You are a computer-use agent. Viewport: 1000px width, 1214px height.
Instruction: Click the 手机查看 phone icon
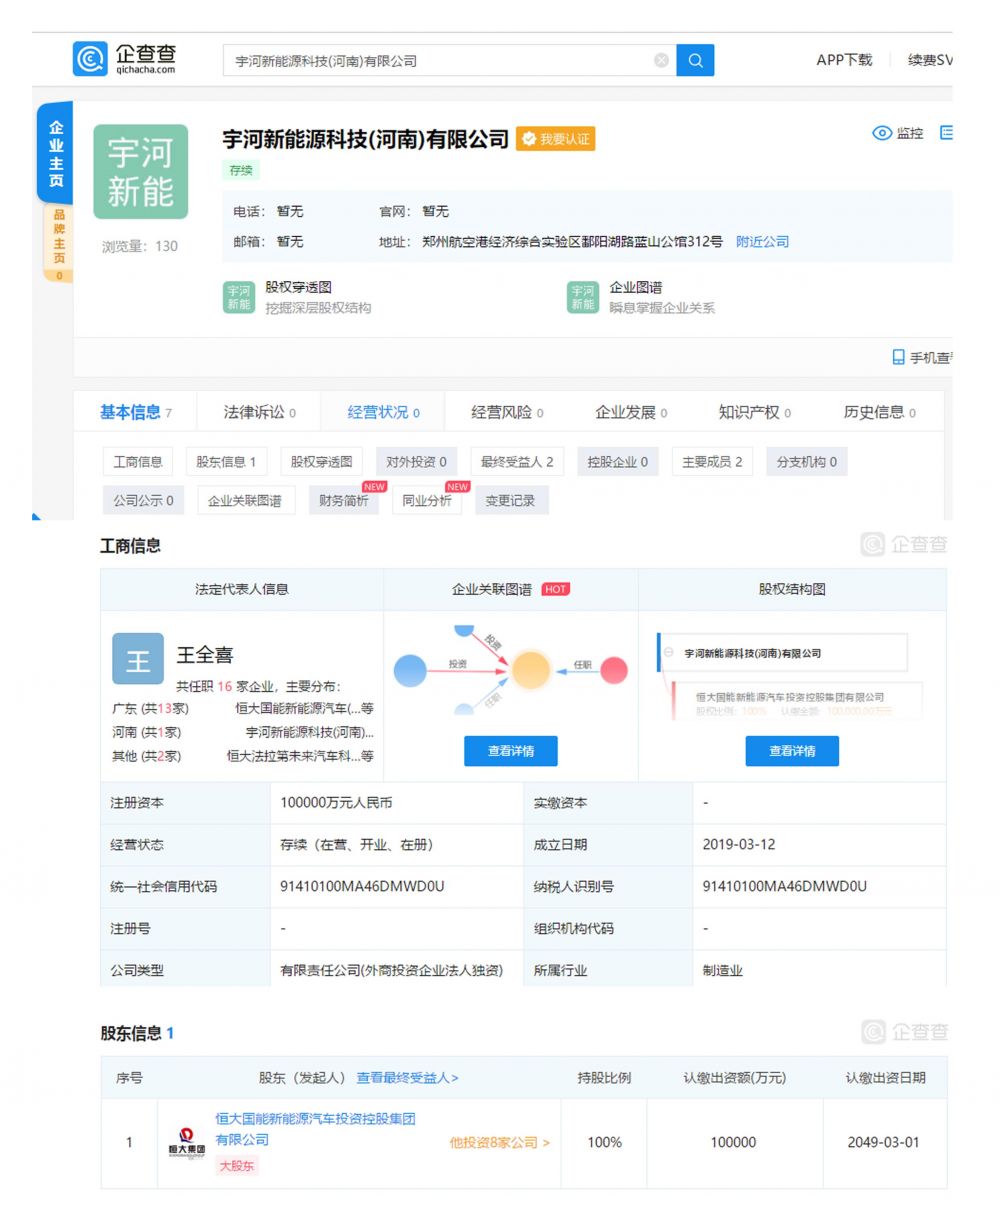pyautogui.click(x=898, y=357)
